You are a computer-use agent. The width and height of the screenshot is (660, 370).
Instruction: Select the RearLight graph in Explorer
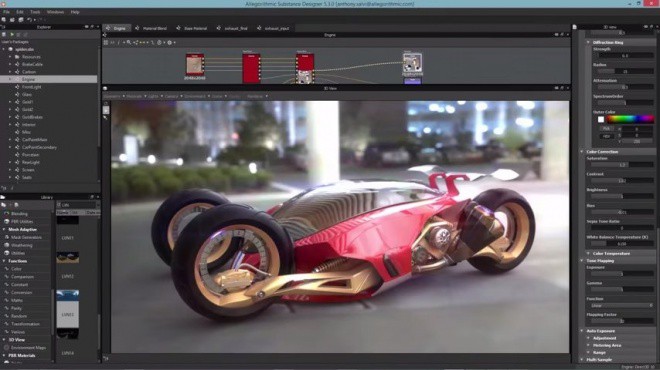[31, 162]
